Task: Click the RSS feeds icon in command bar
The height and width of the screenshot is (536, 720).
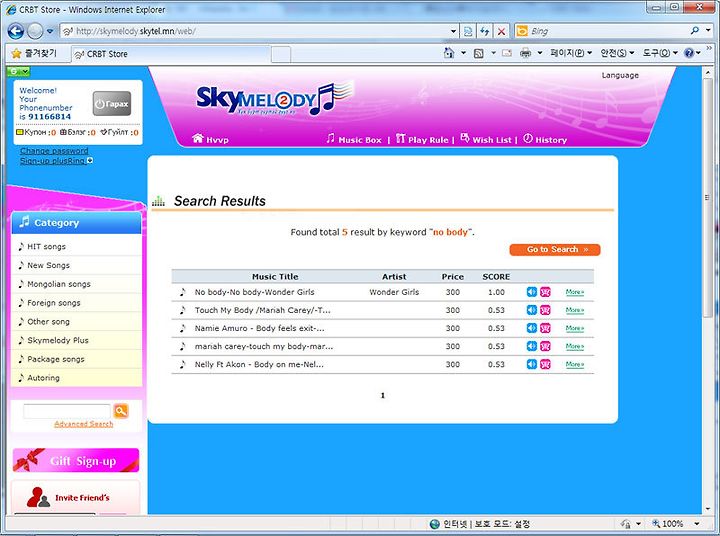Action: point(478,53)
